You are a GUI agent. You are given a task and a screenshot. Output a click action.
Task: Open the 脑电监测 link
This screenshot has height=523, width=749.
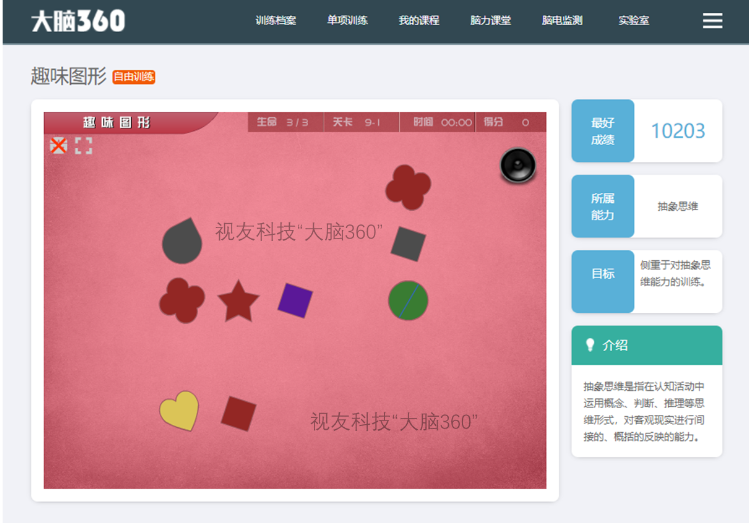click(562, 21)
